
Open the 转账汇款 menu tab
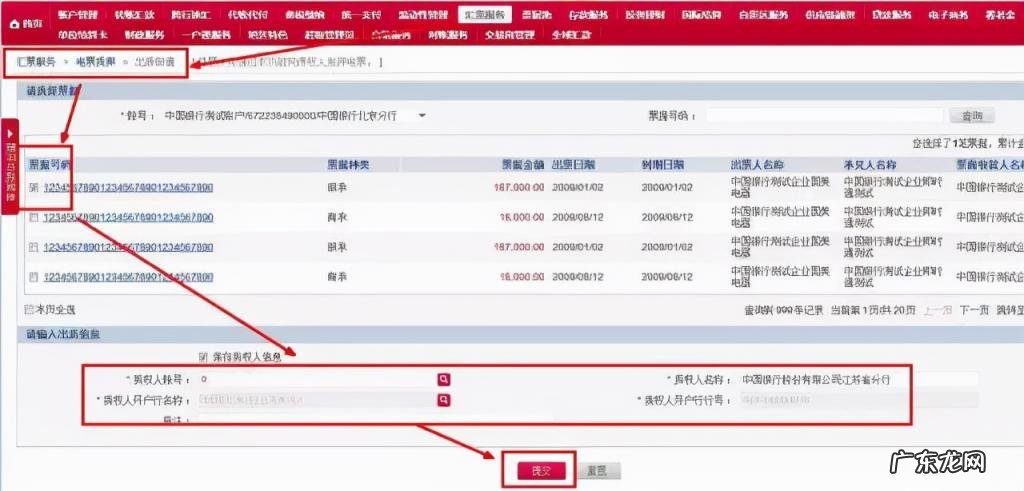pyautogui.click(x=134, y=15)
